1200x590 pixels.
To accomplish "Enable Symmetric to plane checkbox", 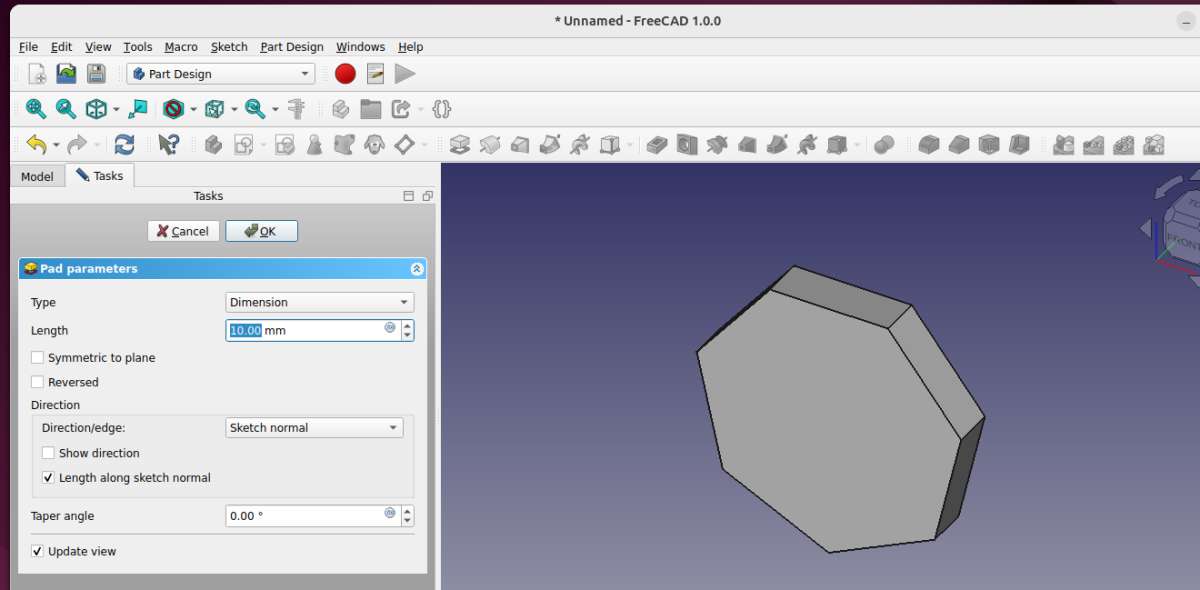I will [x=37, y=357].
